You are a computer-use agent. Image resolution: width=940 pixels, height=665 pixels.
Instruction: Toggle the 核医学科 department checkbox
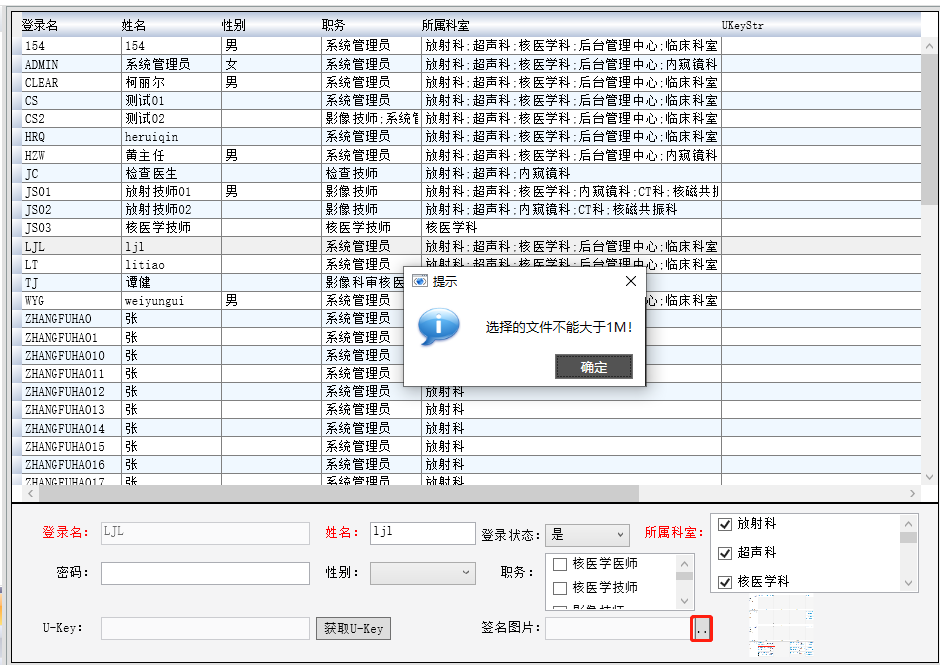pyautogui.click(x=726, y=581)
